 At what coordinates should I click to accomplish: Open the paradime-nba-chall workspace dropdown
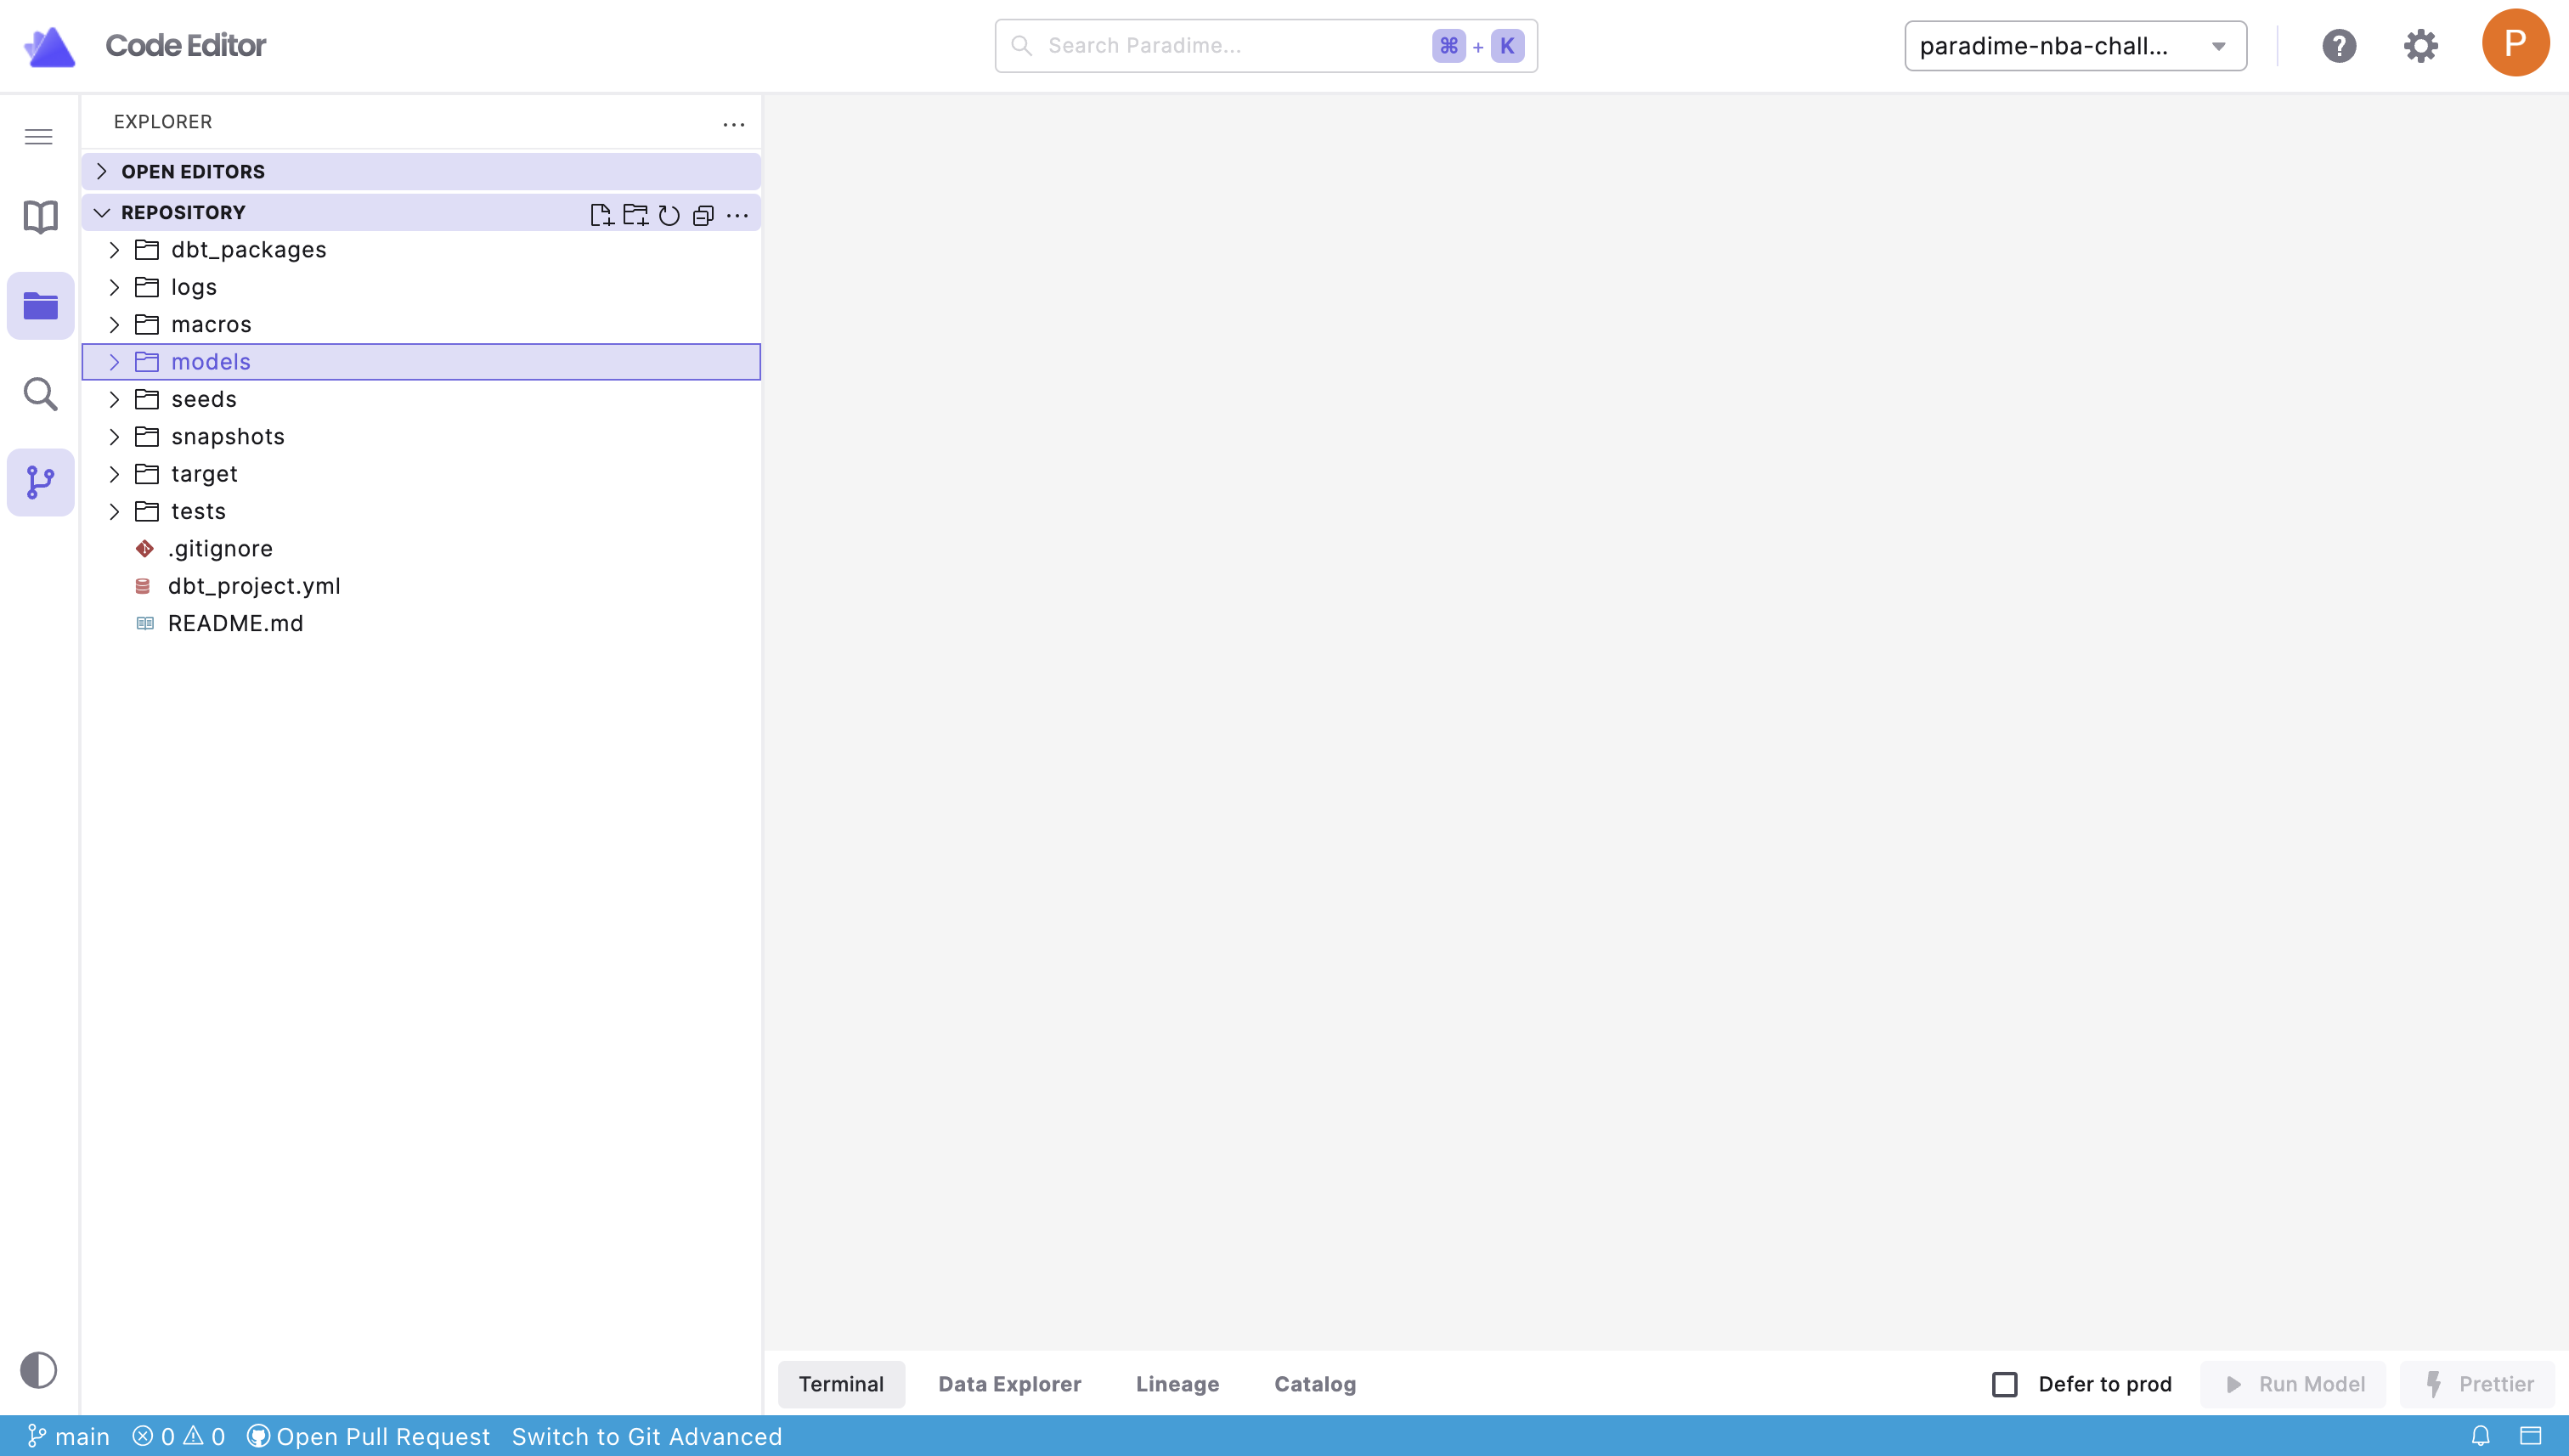coord(2075,46)
